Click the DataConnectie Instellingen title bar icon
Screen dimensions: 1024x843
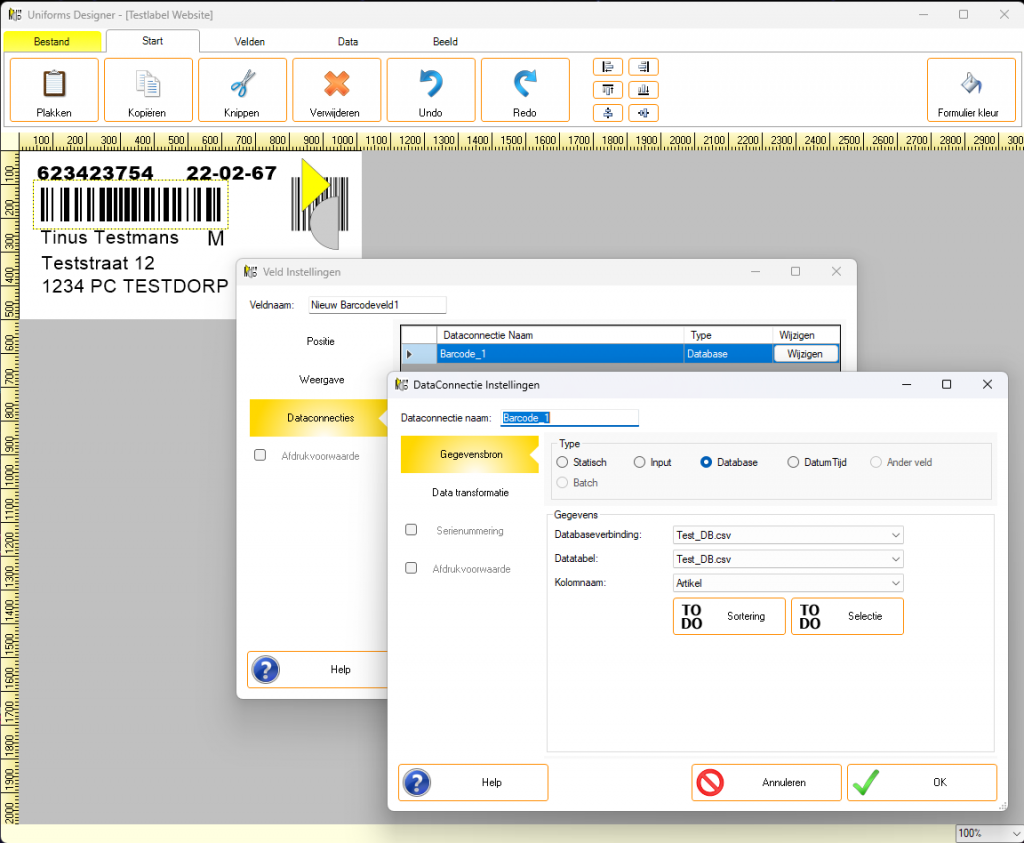(402, 385)
